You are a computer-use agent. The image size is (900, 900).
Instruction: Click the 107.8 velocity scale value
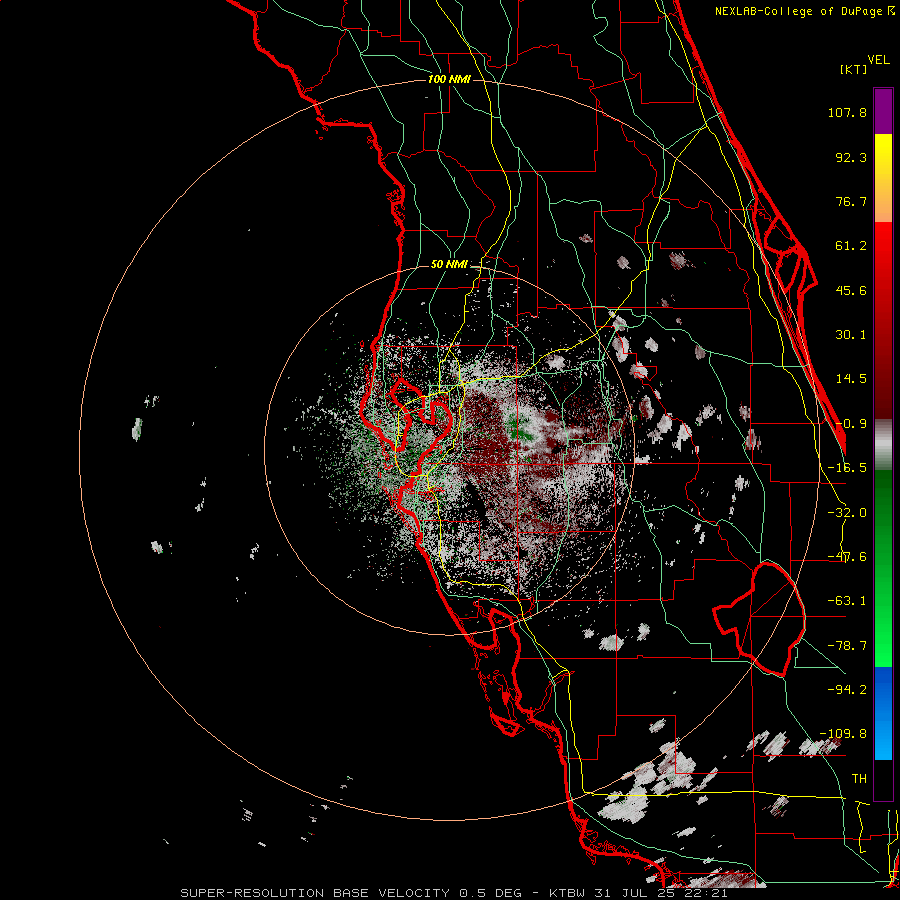(x=847, y=112)
